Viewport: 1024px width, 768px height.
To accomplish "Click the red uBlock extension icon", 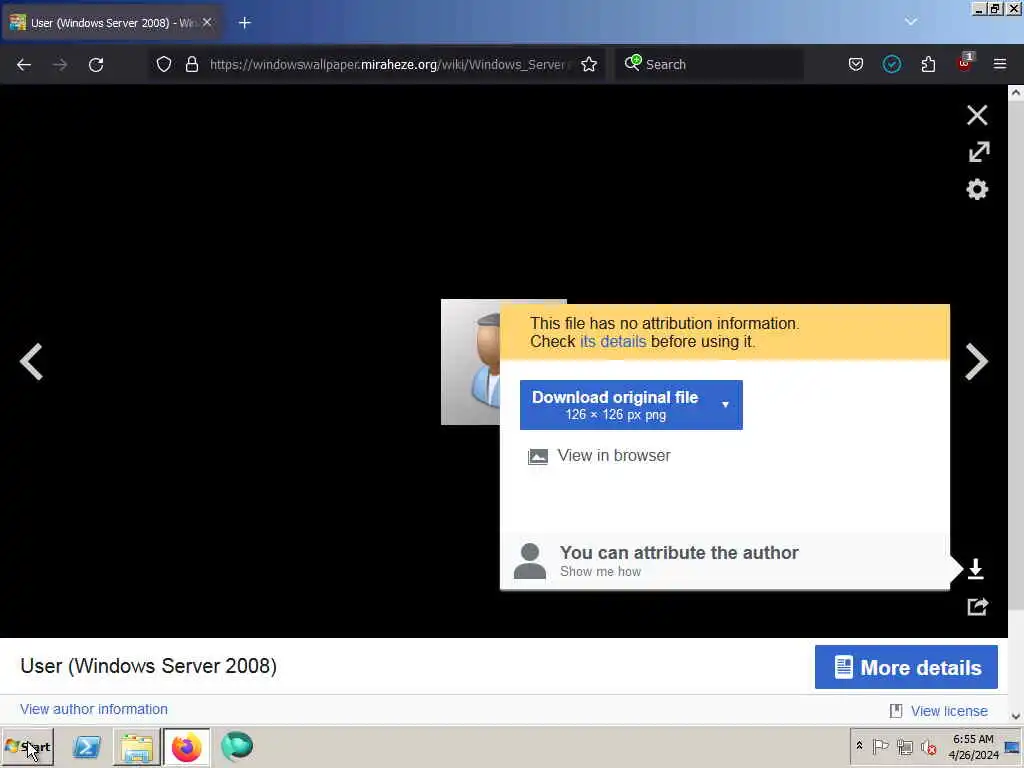I will [x=964, y=63].
